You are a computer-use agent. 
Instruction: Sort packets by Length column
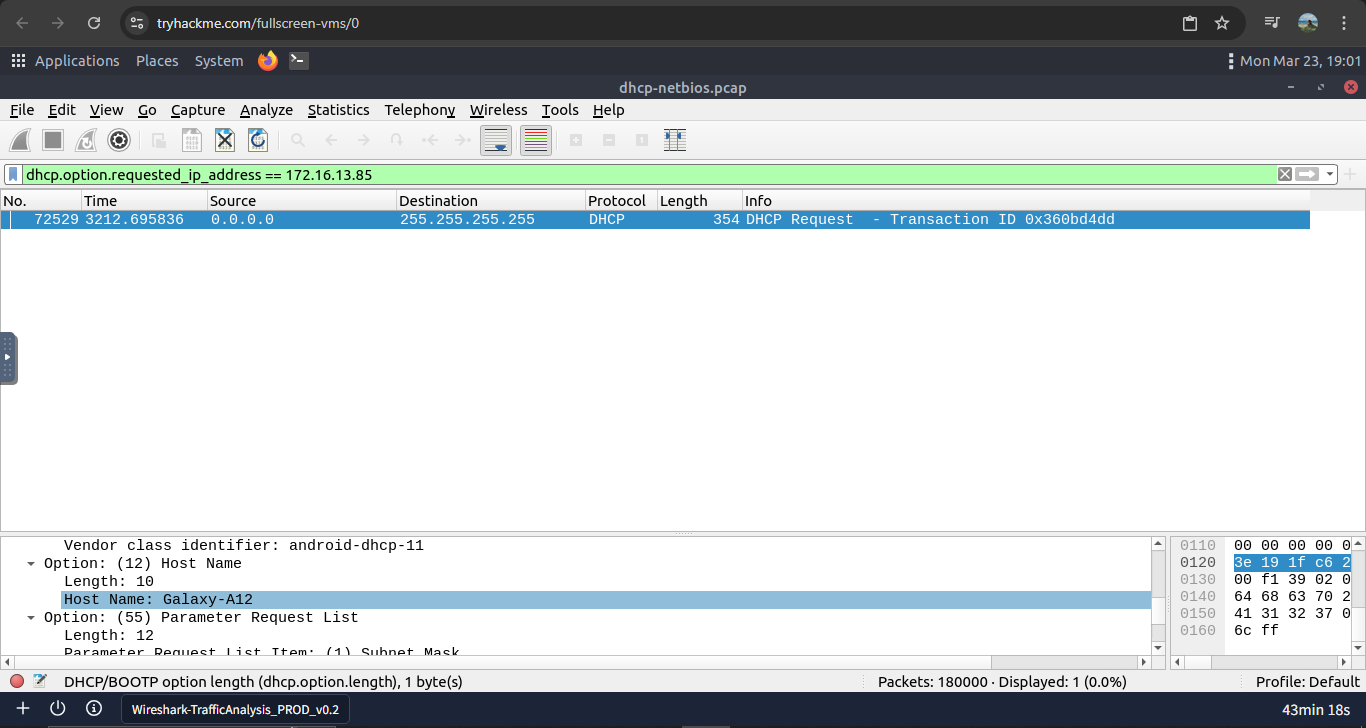click(698, 201)
